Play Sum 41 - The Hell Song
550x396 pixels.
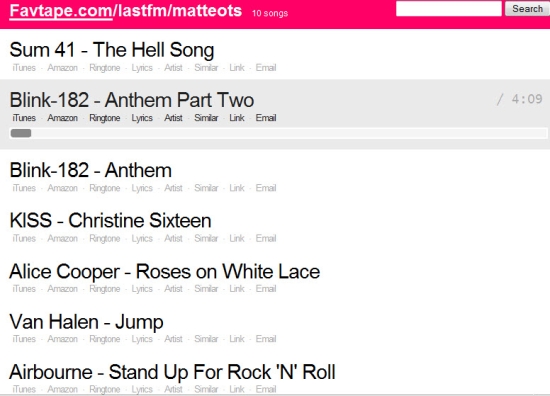(x=112, y=49)
